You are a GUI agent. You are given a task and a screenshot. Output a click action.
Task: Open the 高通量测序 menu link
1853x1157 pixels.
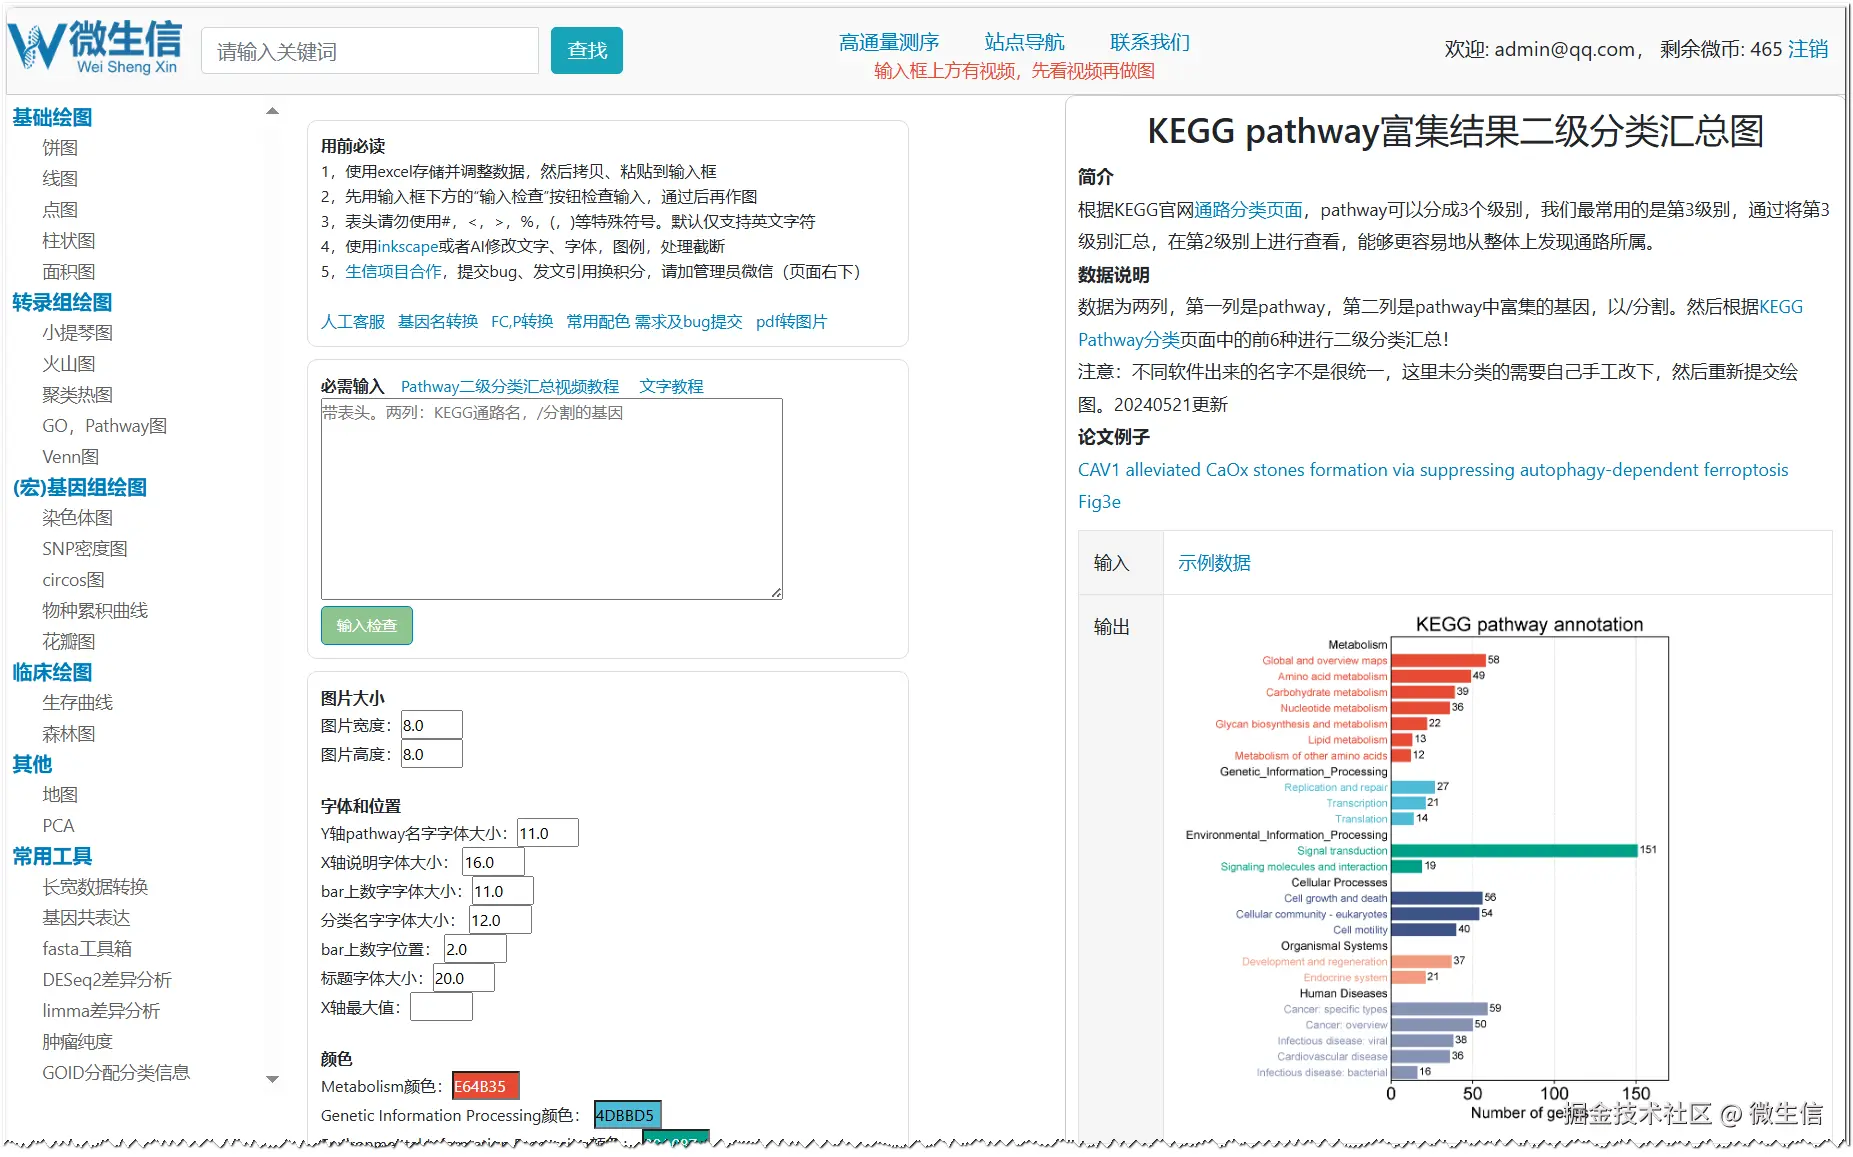(x=889, y=42)
